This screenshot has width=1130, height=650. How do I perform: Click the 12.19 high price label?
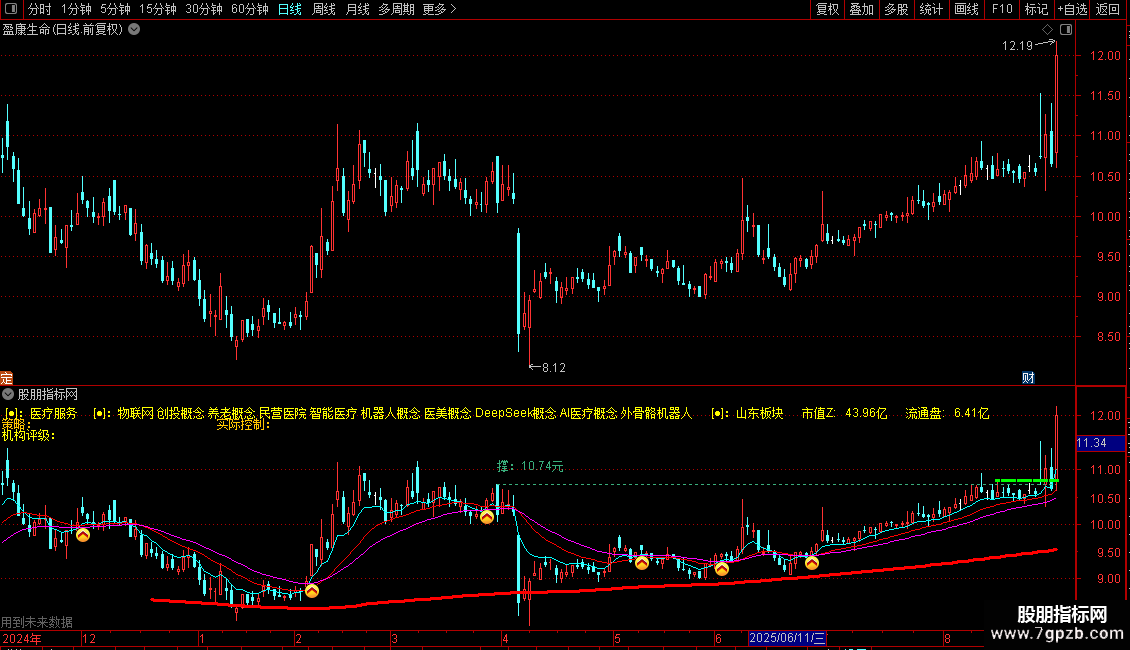click(x=1018, y=45)
